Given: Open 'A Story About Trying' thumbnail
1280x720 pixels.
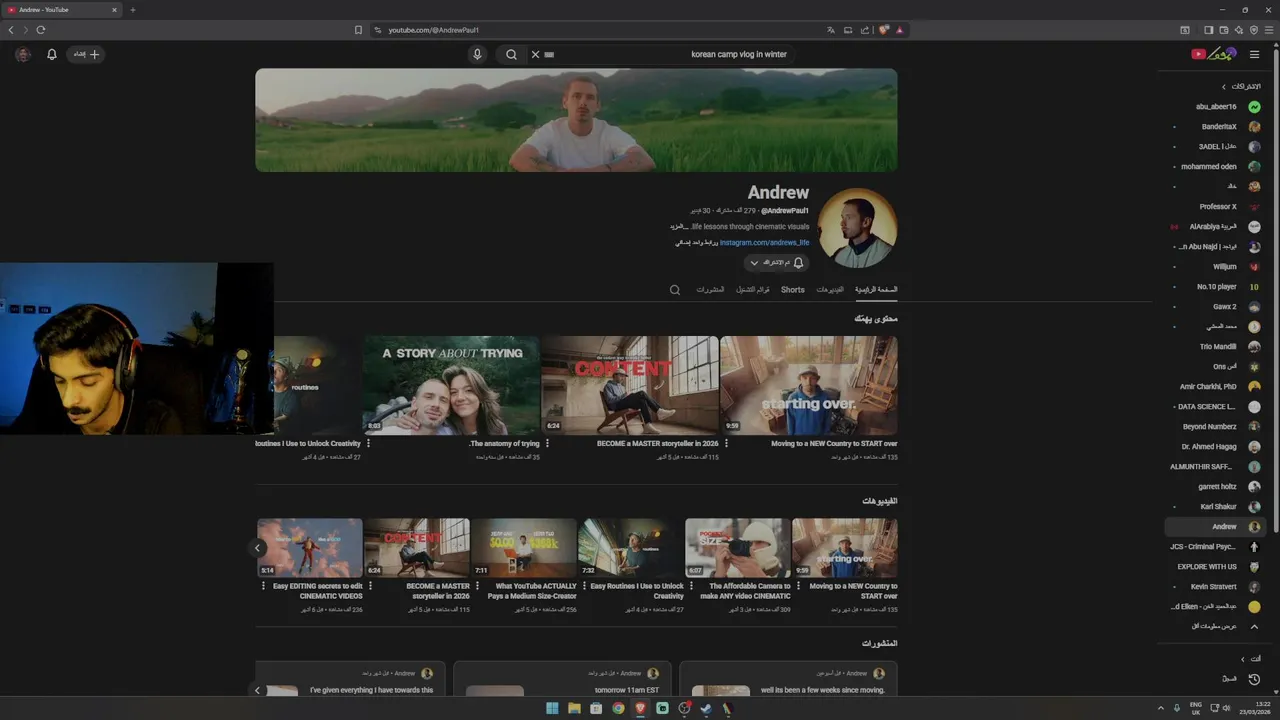Looking at the screenshot, I should click(451, 385).
